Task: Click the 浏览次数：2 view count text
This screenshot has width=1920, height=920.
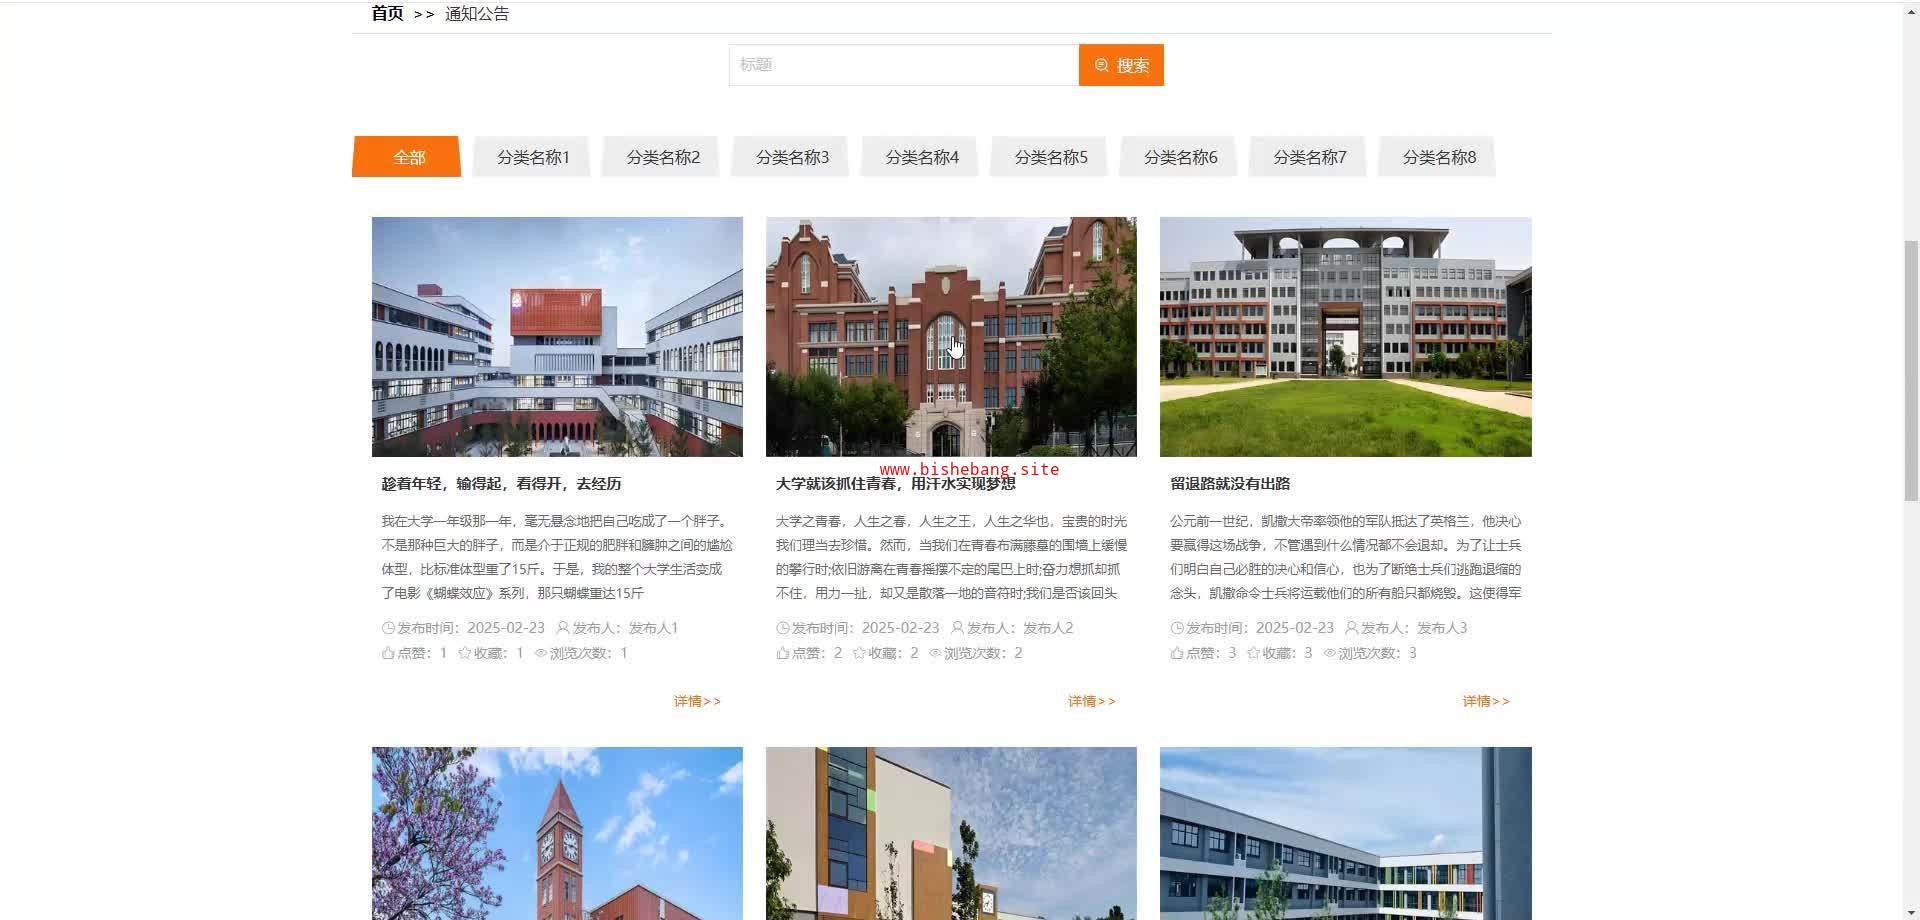Action: pos(983,653)
